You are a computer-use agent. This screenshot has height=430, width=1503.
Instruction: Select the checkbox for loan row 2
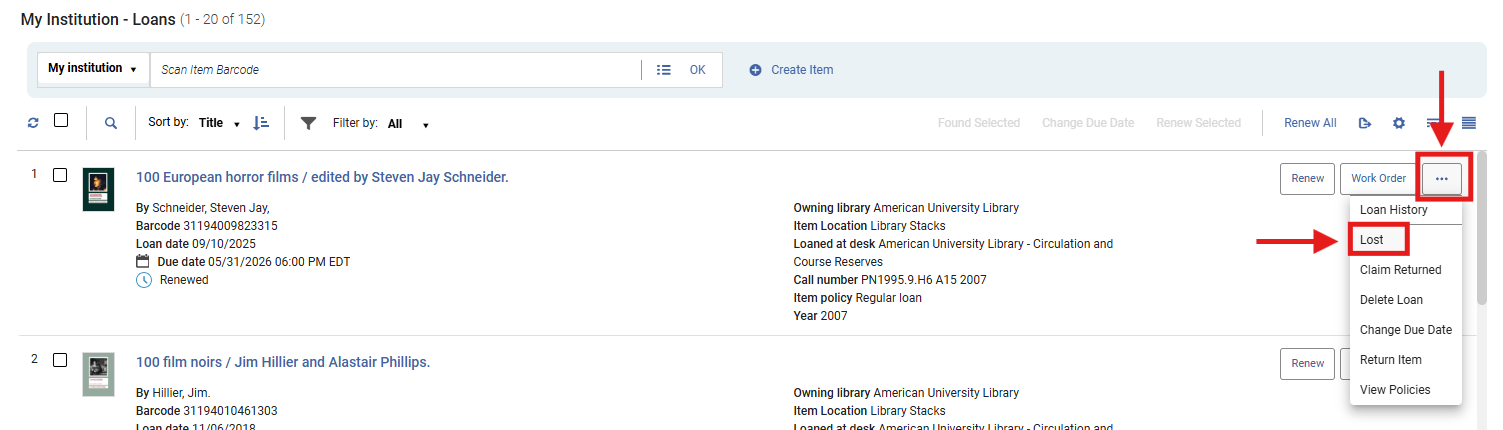pos(60,360)
